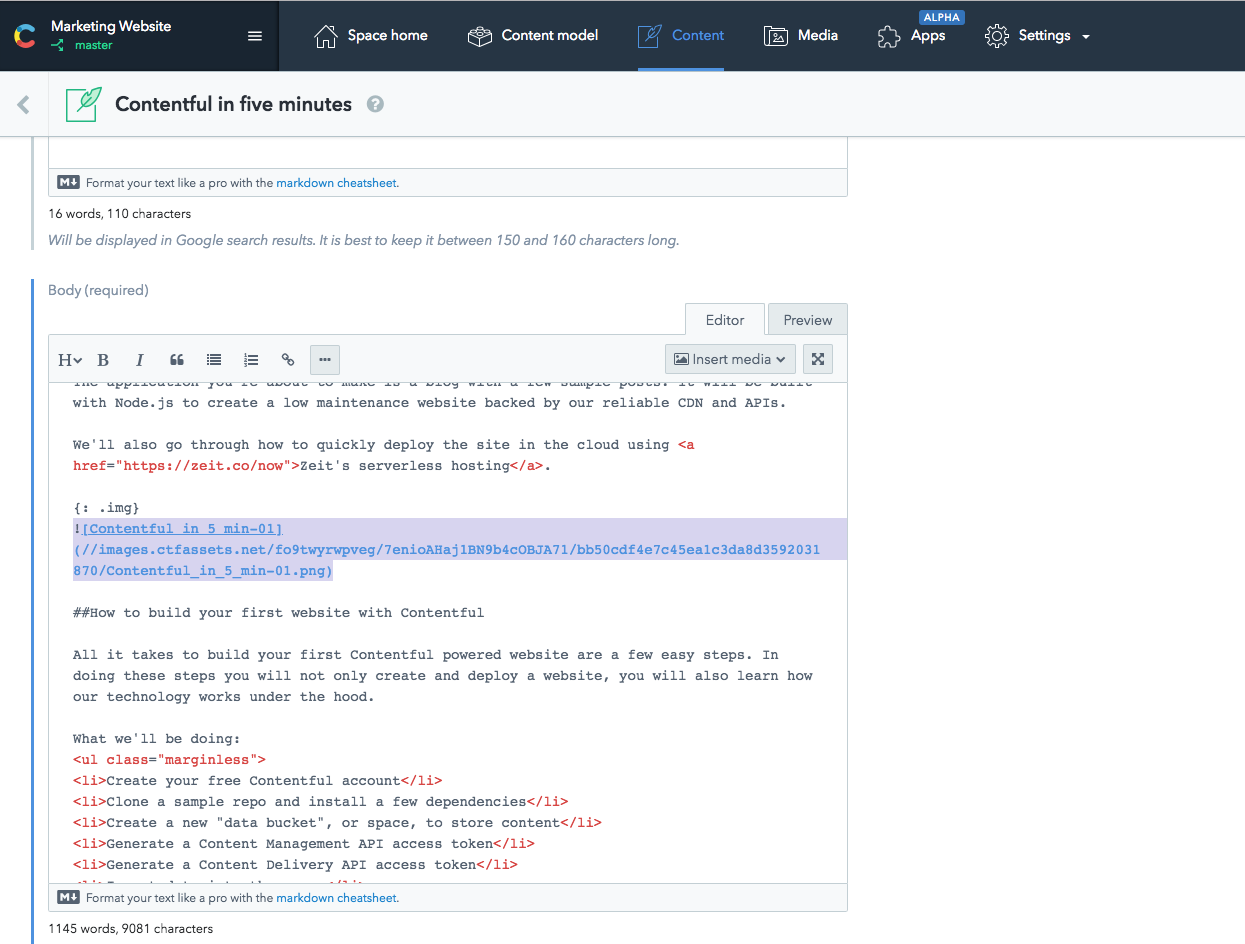Click the Media image icon
The height and width of the screenshot is (944, 1245).
[x=776, y=37]
